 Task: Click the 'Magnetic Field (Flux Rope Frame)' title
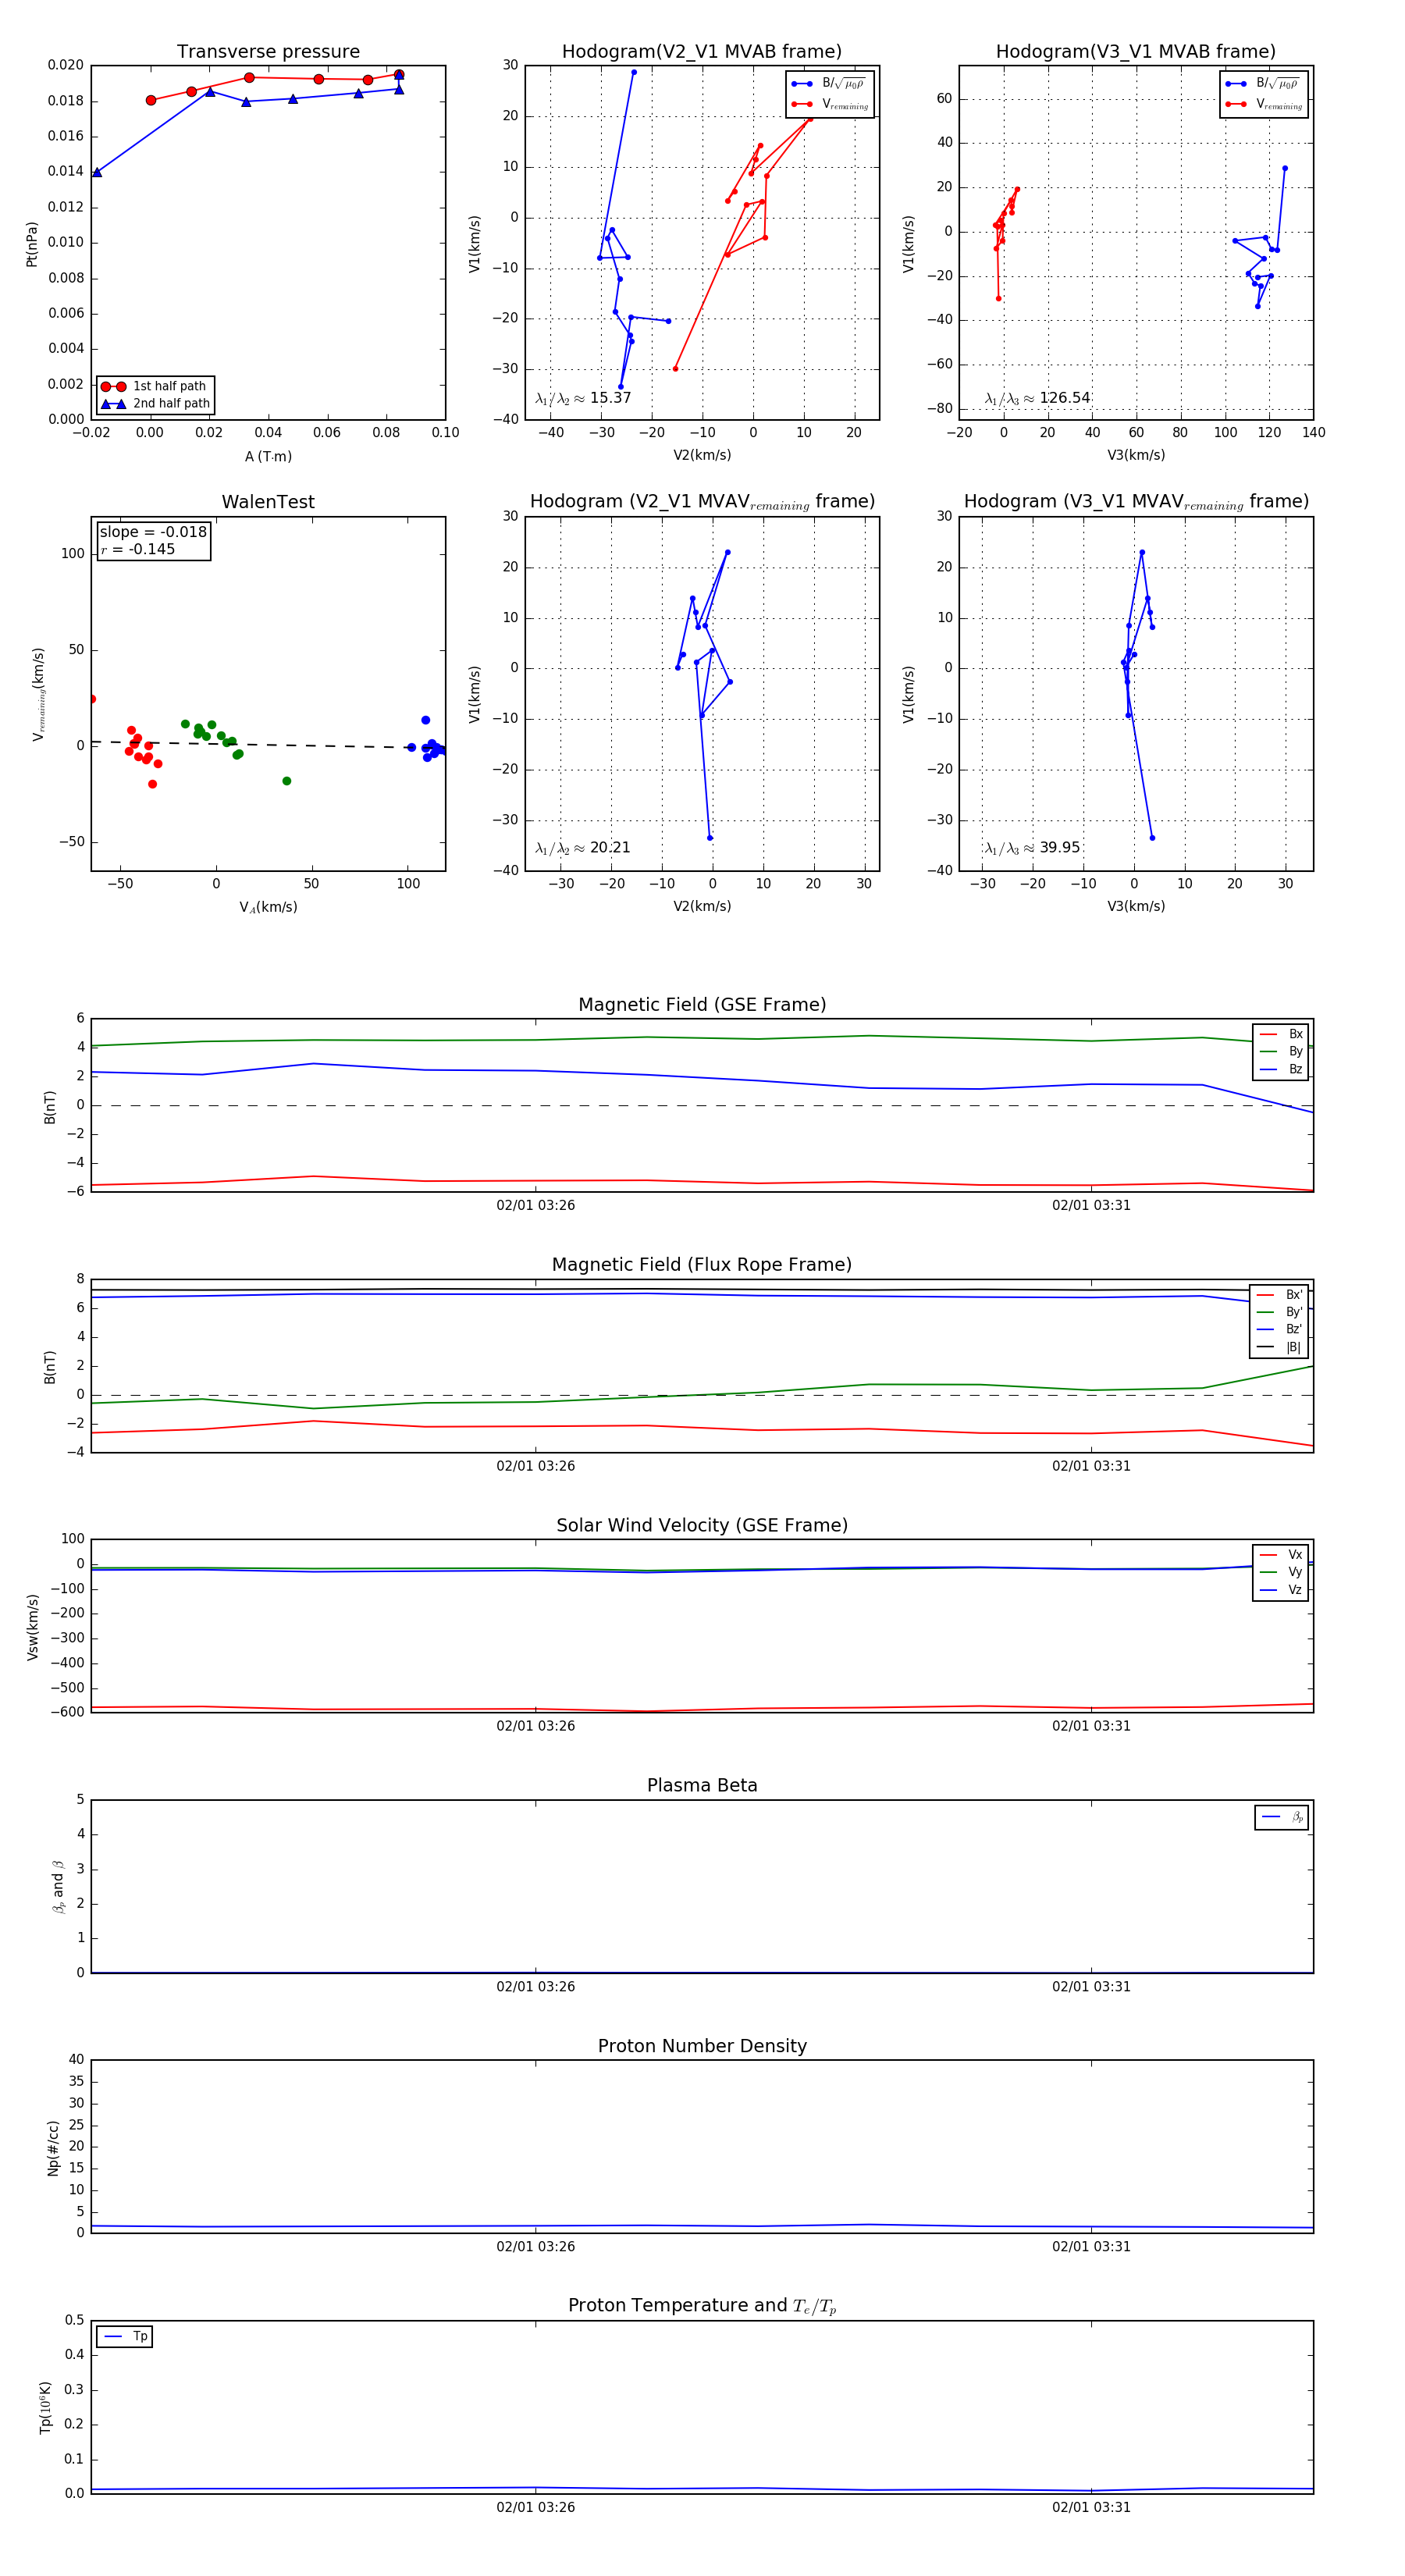point(702,1265)
